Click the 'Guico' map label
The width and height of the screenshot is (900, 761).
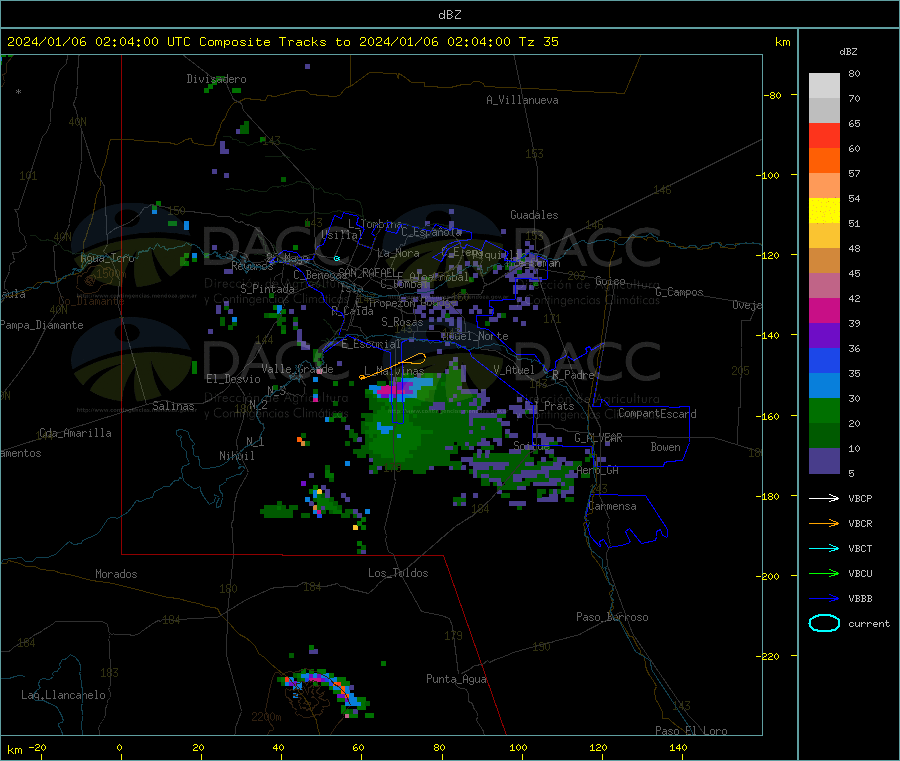pos(610,281)
